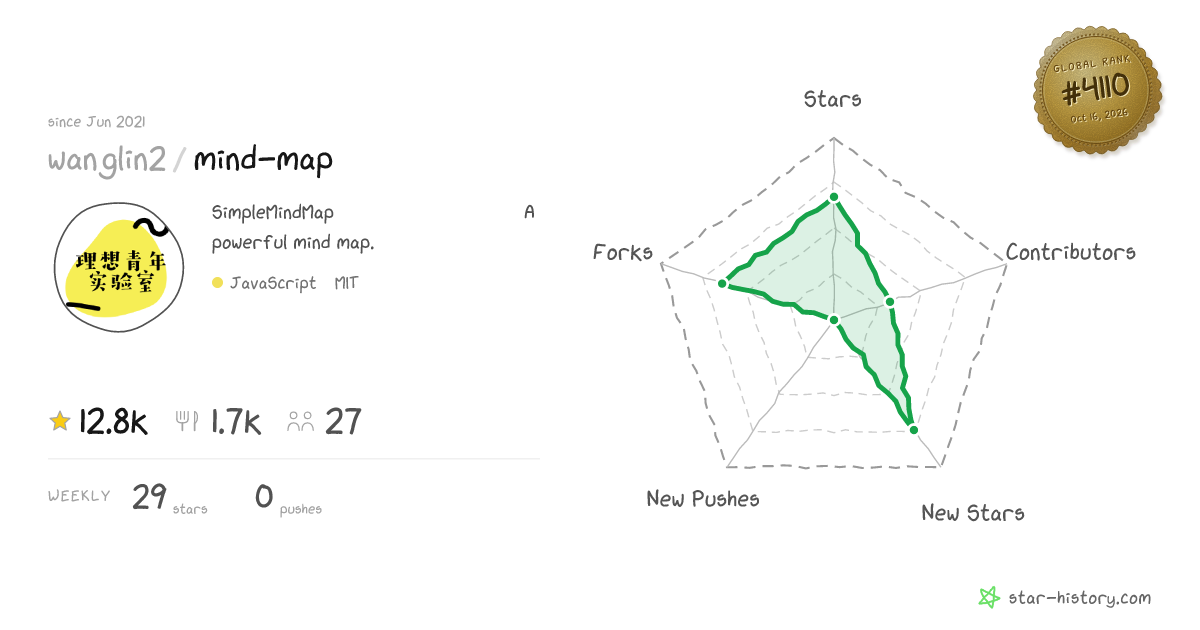The width and height of the screenshot is (1200, 630).
Task: Click the contributors people icon beside 27
Action: point(301,421)
